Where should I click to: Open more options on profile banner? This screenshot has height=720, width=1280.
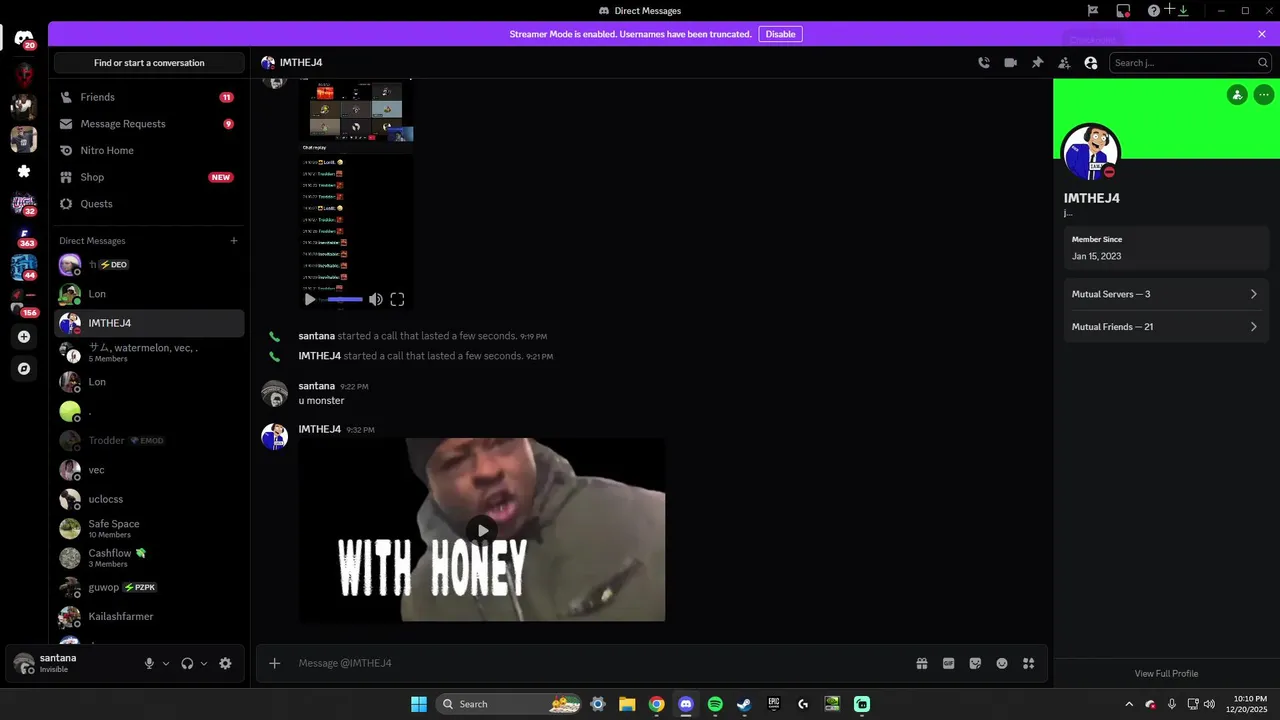click(1264, 95)
